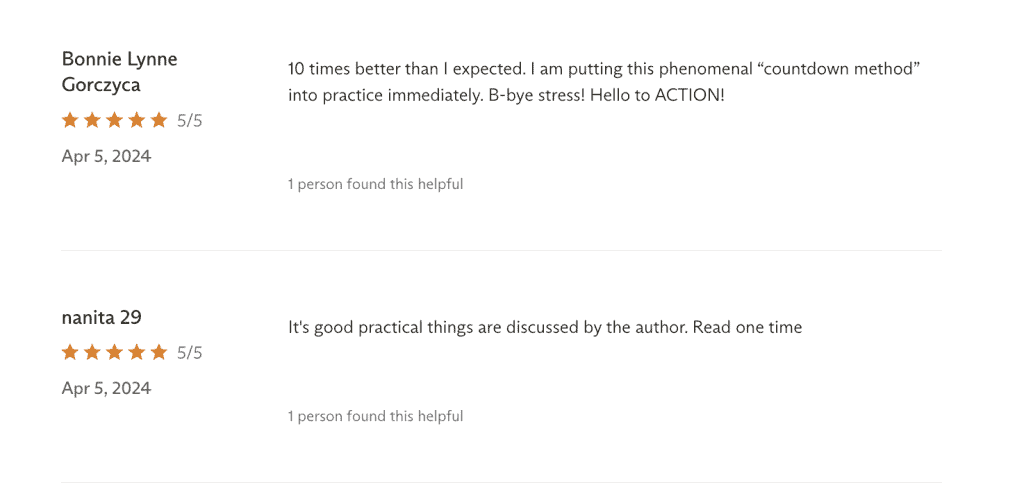1024x492 pixels.
Task: Click first star in nanita 29's rating
Action: tap(70, 353)
